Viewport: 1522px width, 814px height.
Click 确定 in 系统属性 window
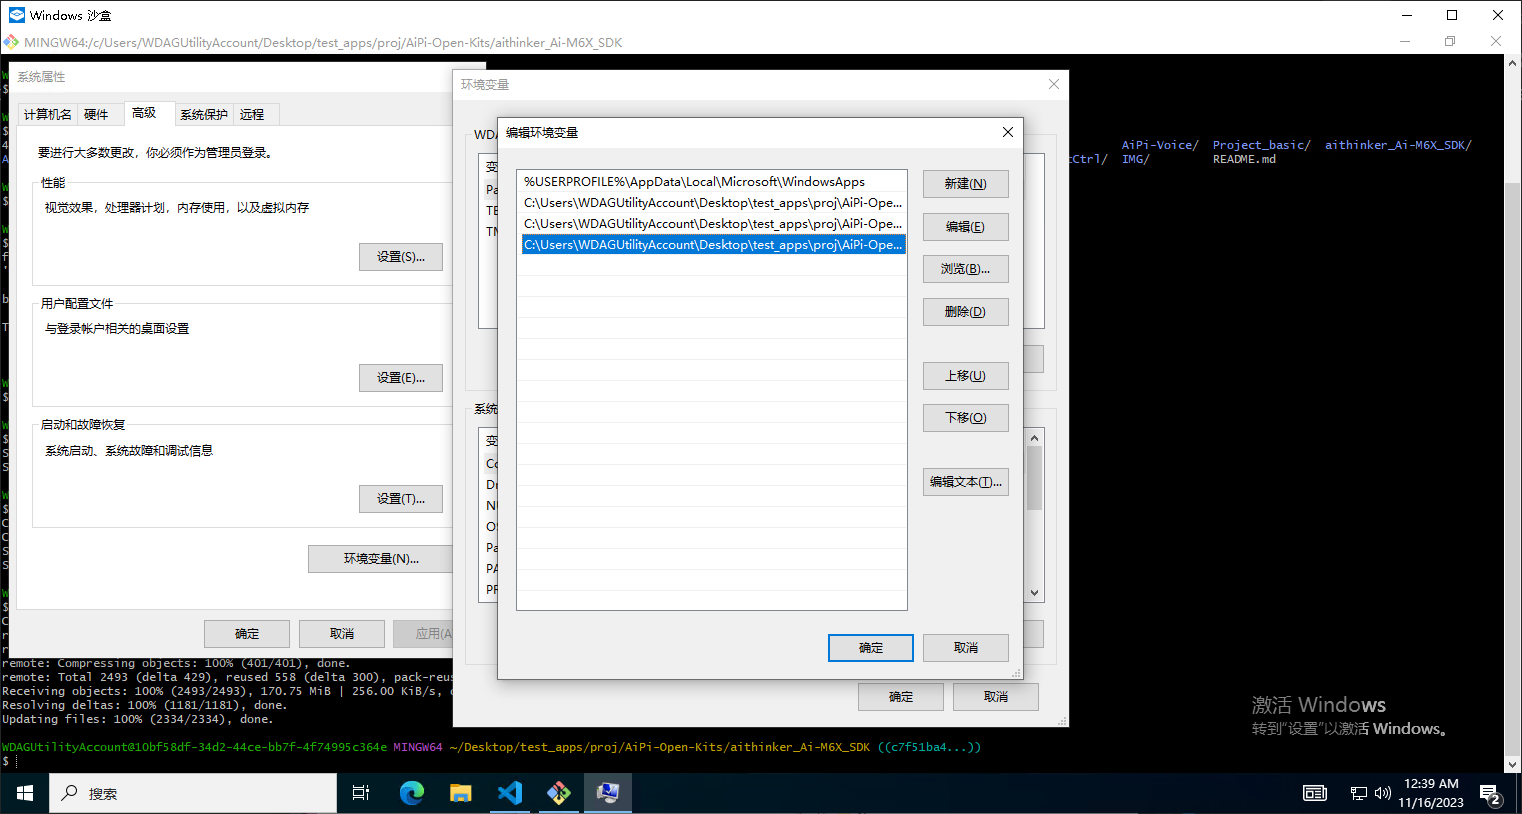coord(246,634)
